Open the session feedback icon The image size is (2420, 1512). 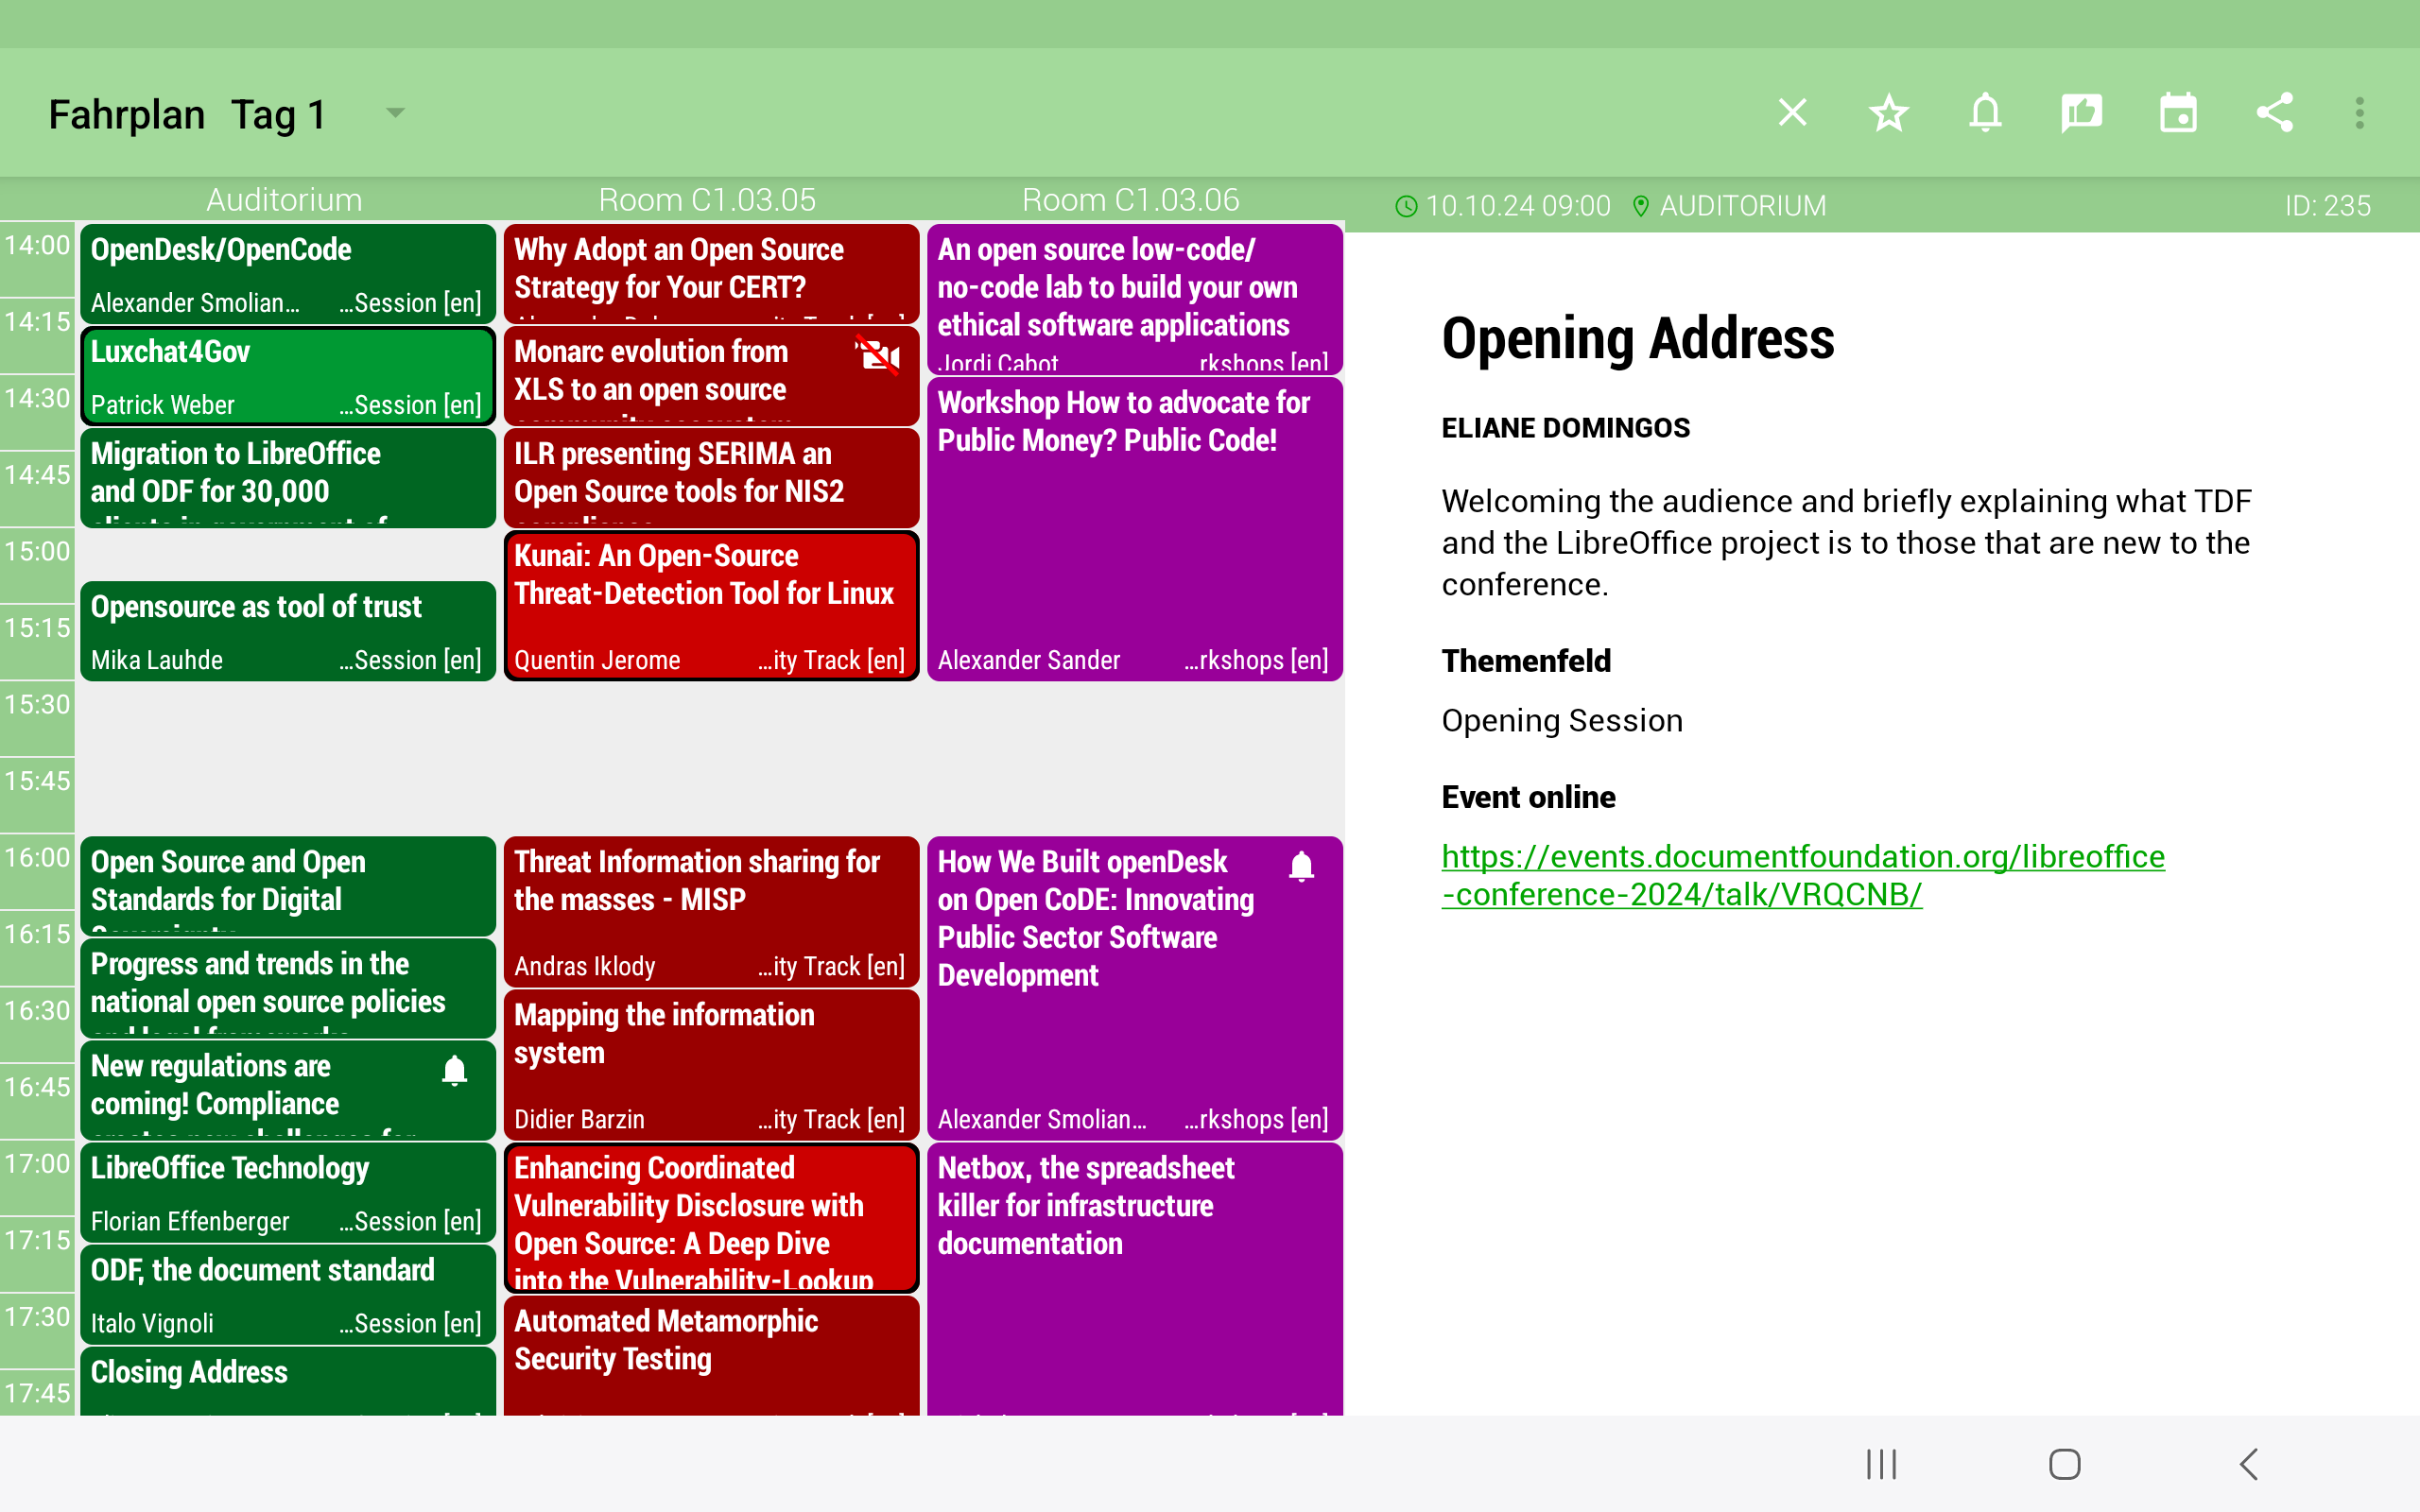click(x=2082, y=112)
